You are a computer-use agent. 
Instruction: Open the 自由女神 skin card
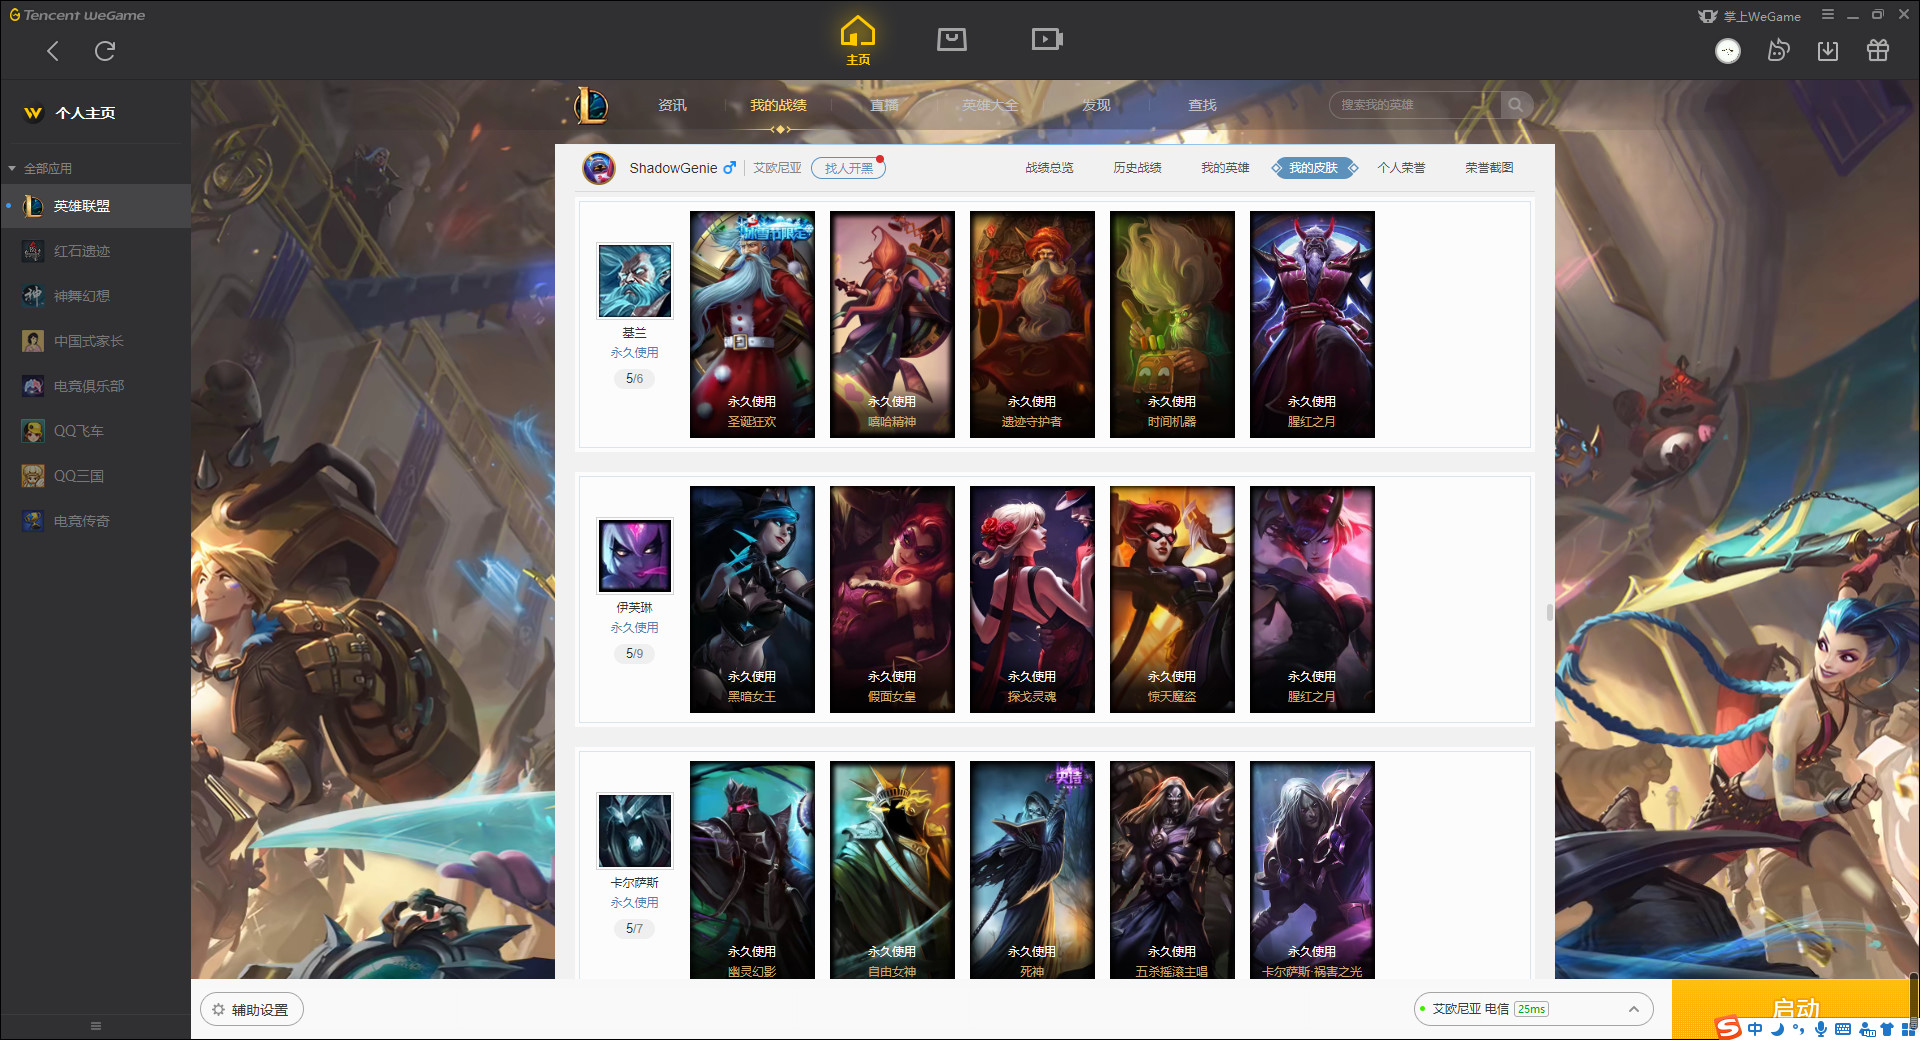(x=892, y=870)
